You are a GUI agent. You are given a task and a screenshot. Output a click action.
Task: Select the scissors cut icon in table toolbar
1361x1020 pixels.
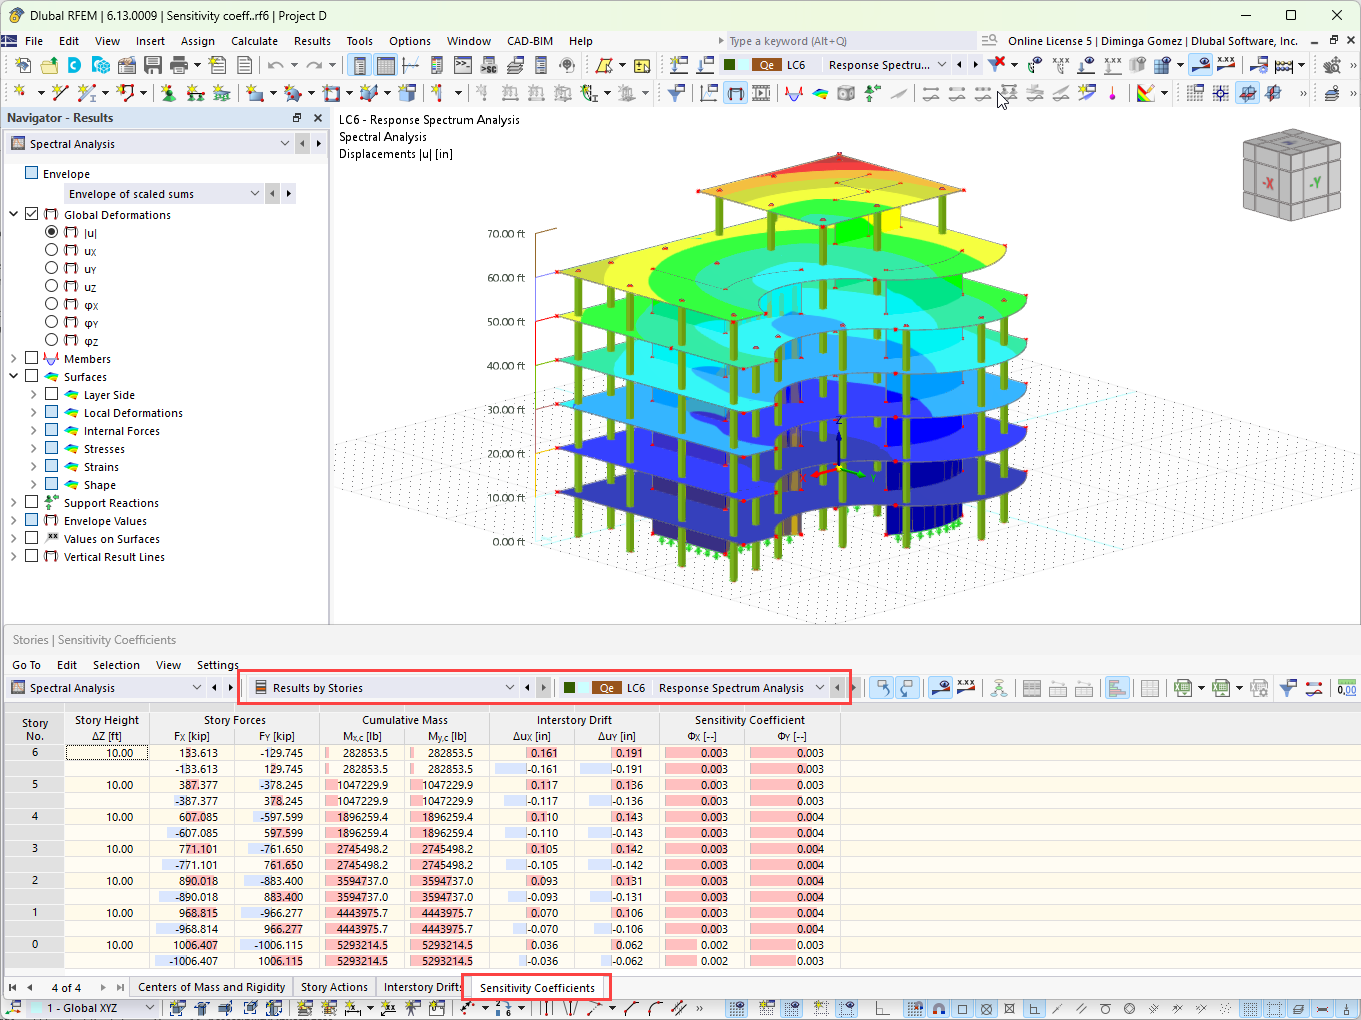[x=999, y=688]
